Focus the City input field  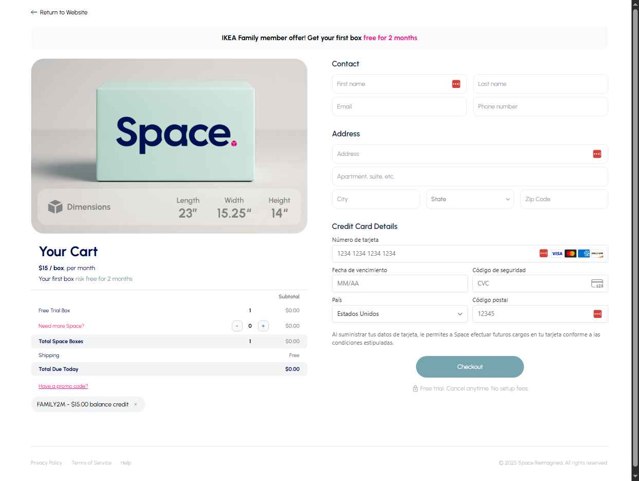[x=375, y=199]
